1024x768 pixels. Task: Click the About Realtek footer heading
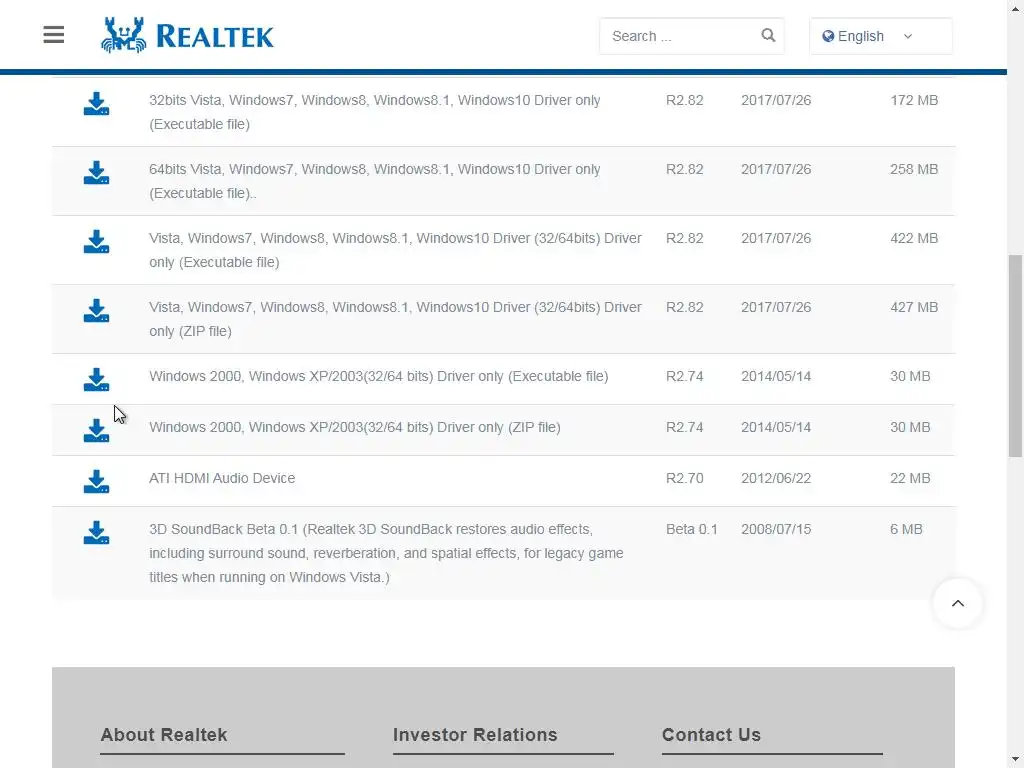(164, 735)
